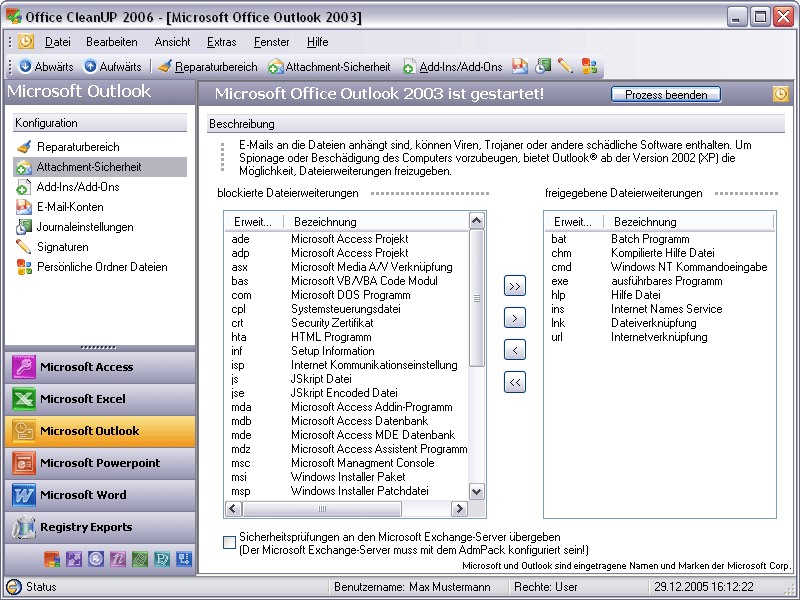Select the 'ausführbares Programm' row
The height and width of the screenshot is (600, 800).
(660, 281)
